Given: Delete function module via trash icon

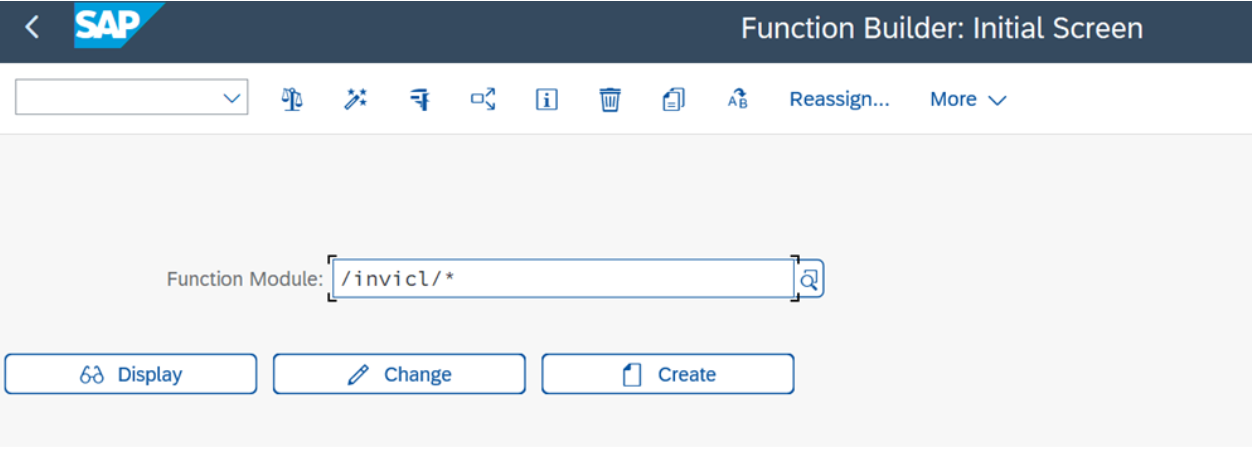Looking at the screenshot, I should click(x=610, y=99).
